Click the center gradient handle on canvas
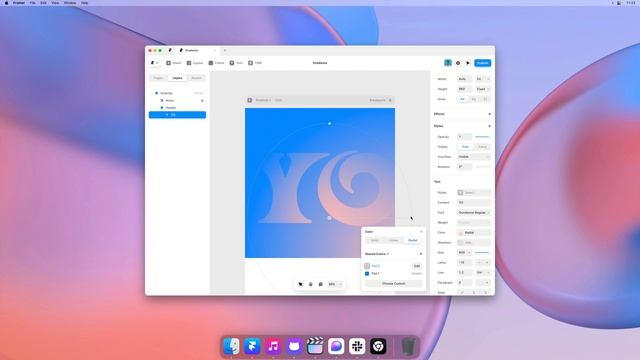 click(329, 218)
